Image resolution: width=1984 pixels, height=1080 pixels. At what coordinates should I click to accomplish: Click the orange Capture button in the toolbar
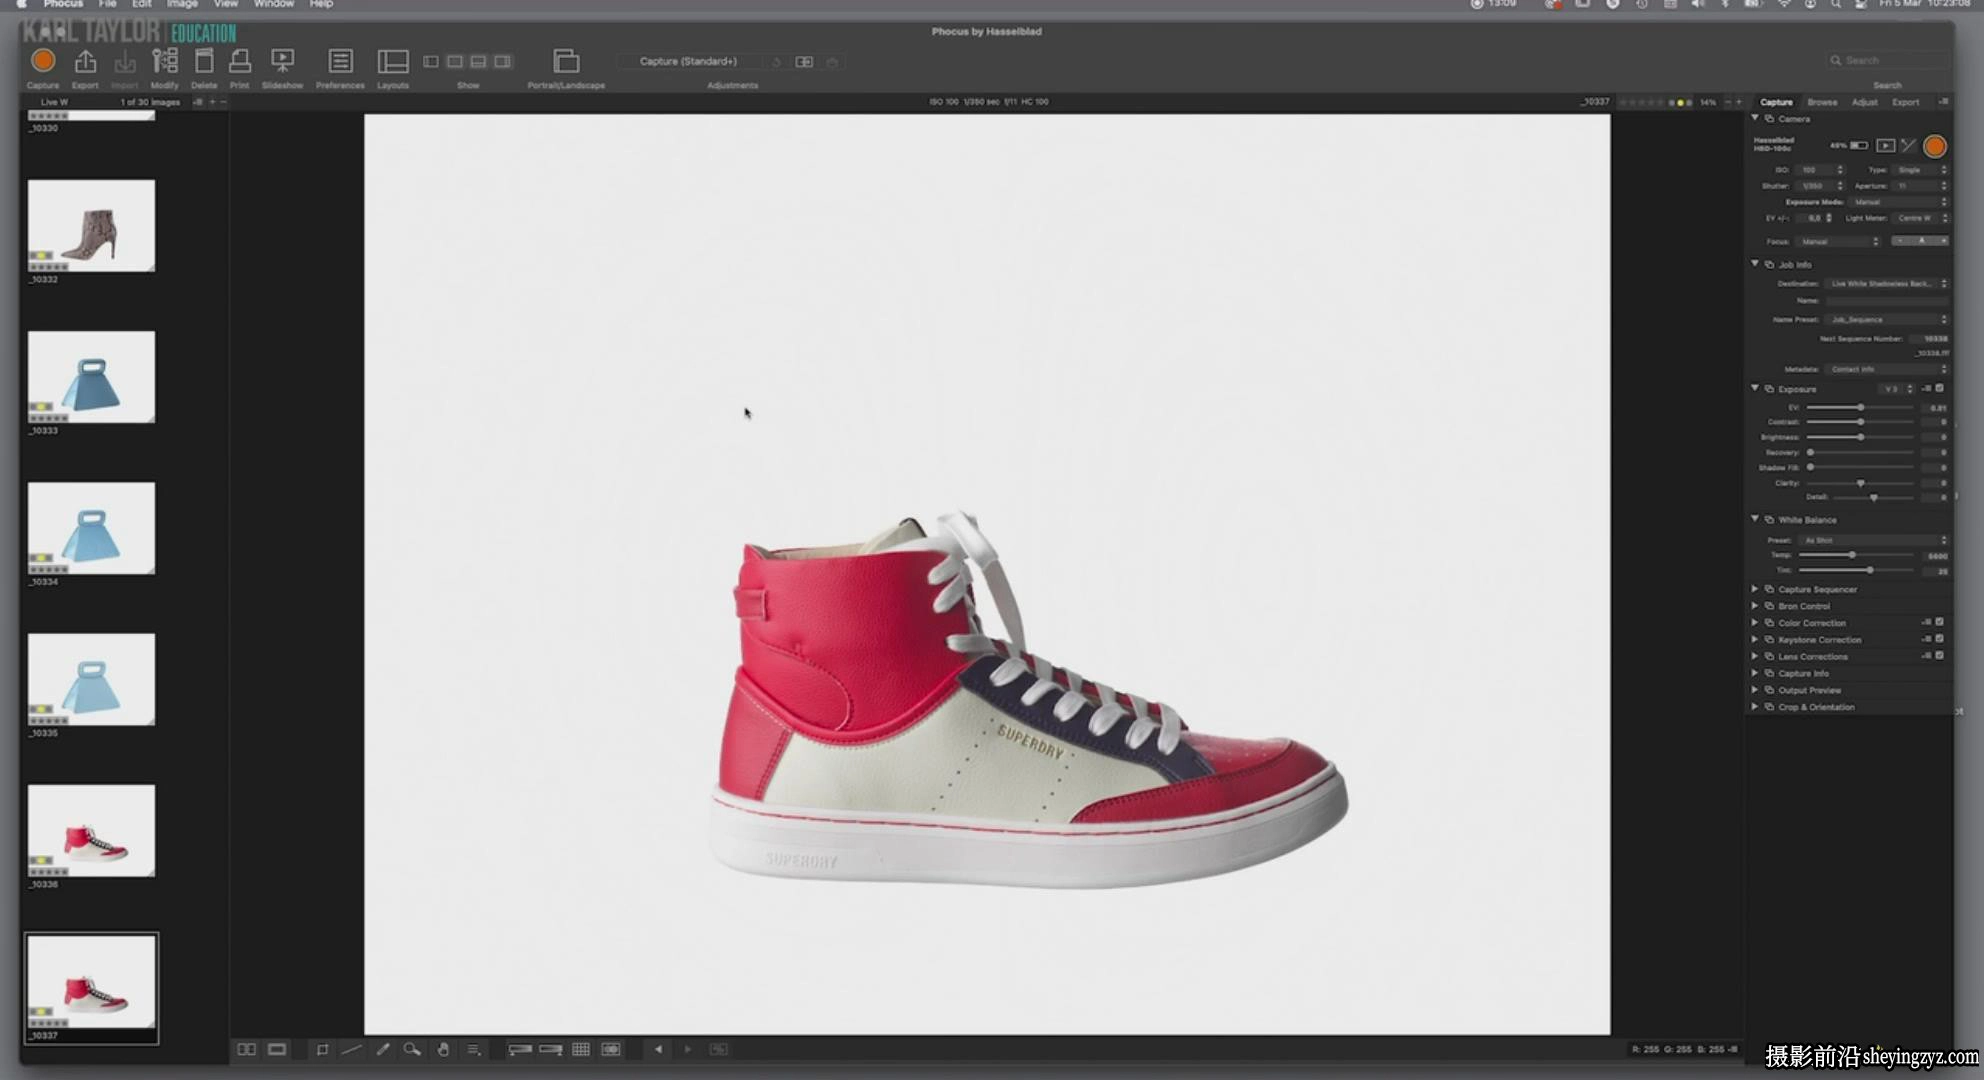tap(43, 61)
